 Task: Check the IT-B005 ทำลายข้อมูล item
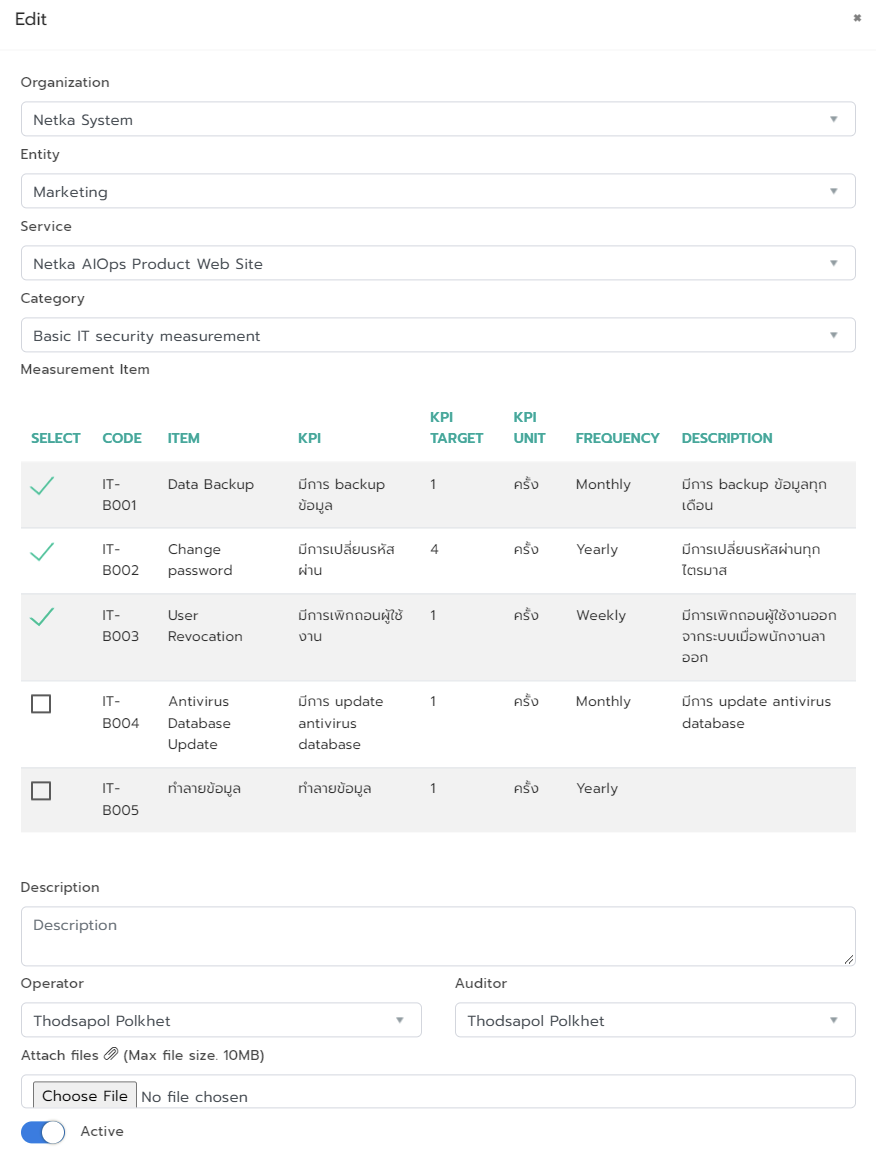tap(40, 790)
